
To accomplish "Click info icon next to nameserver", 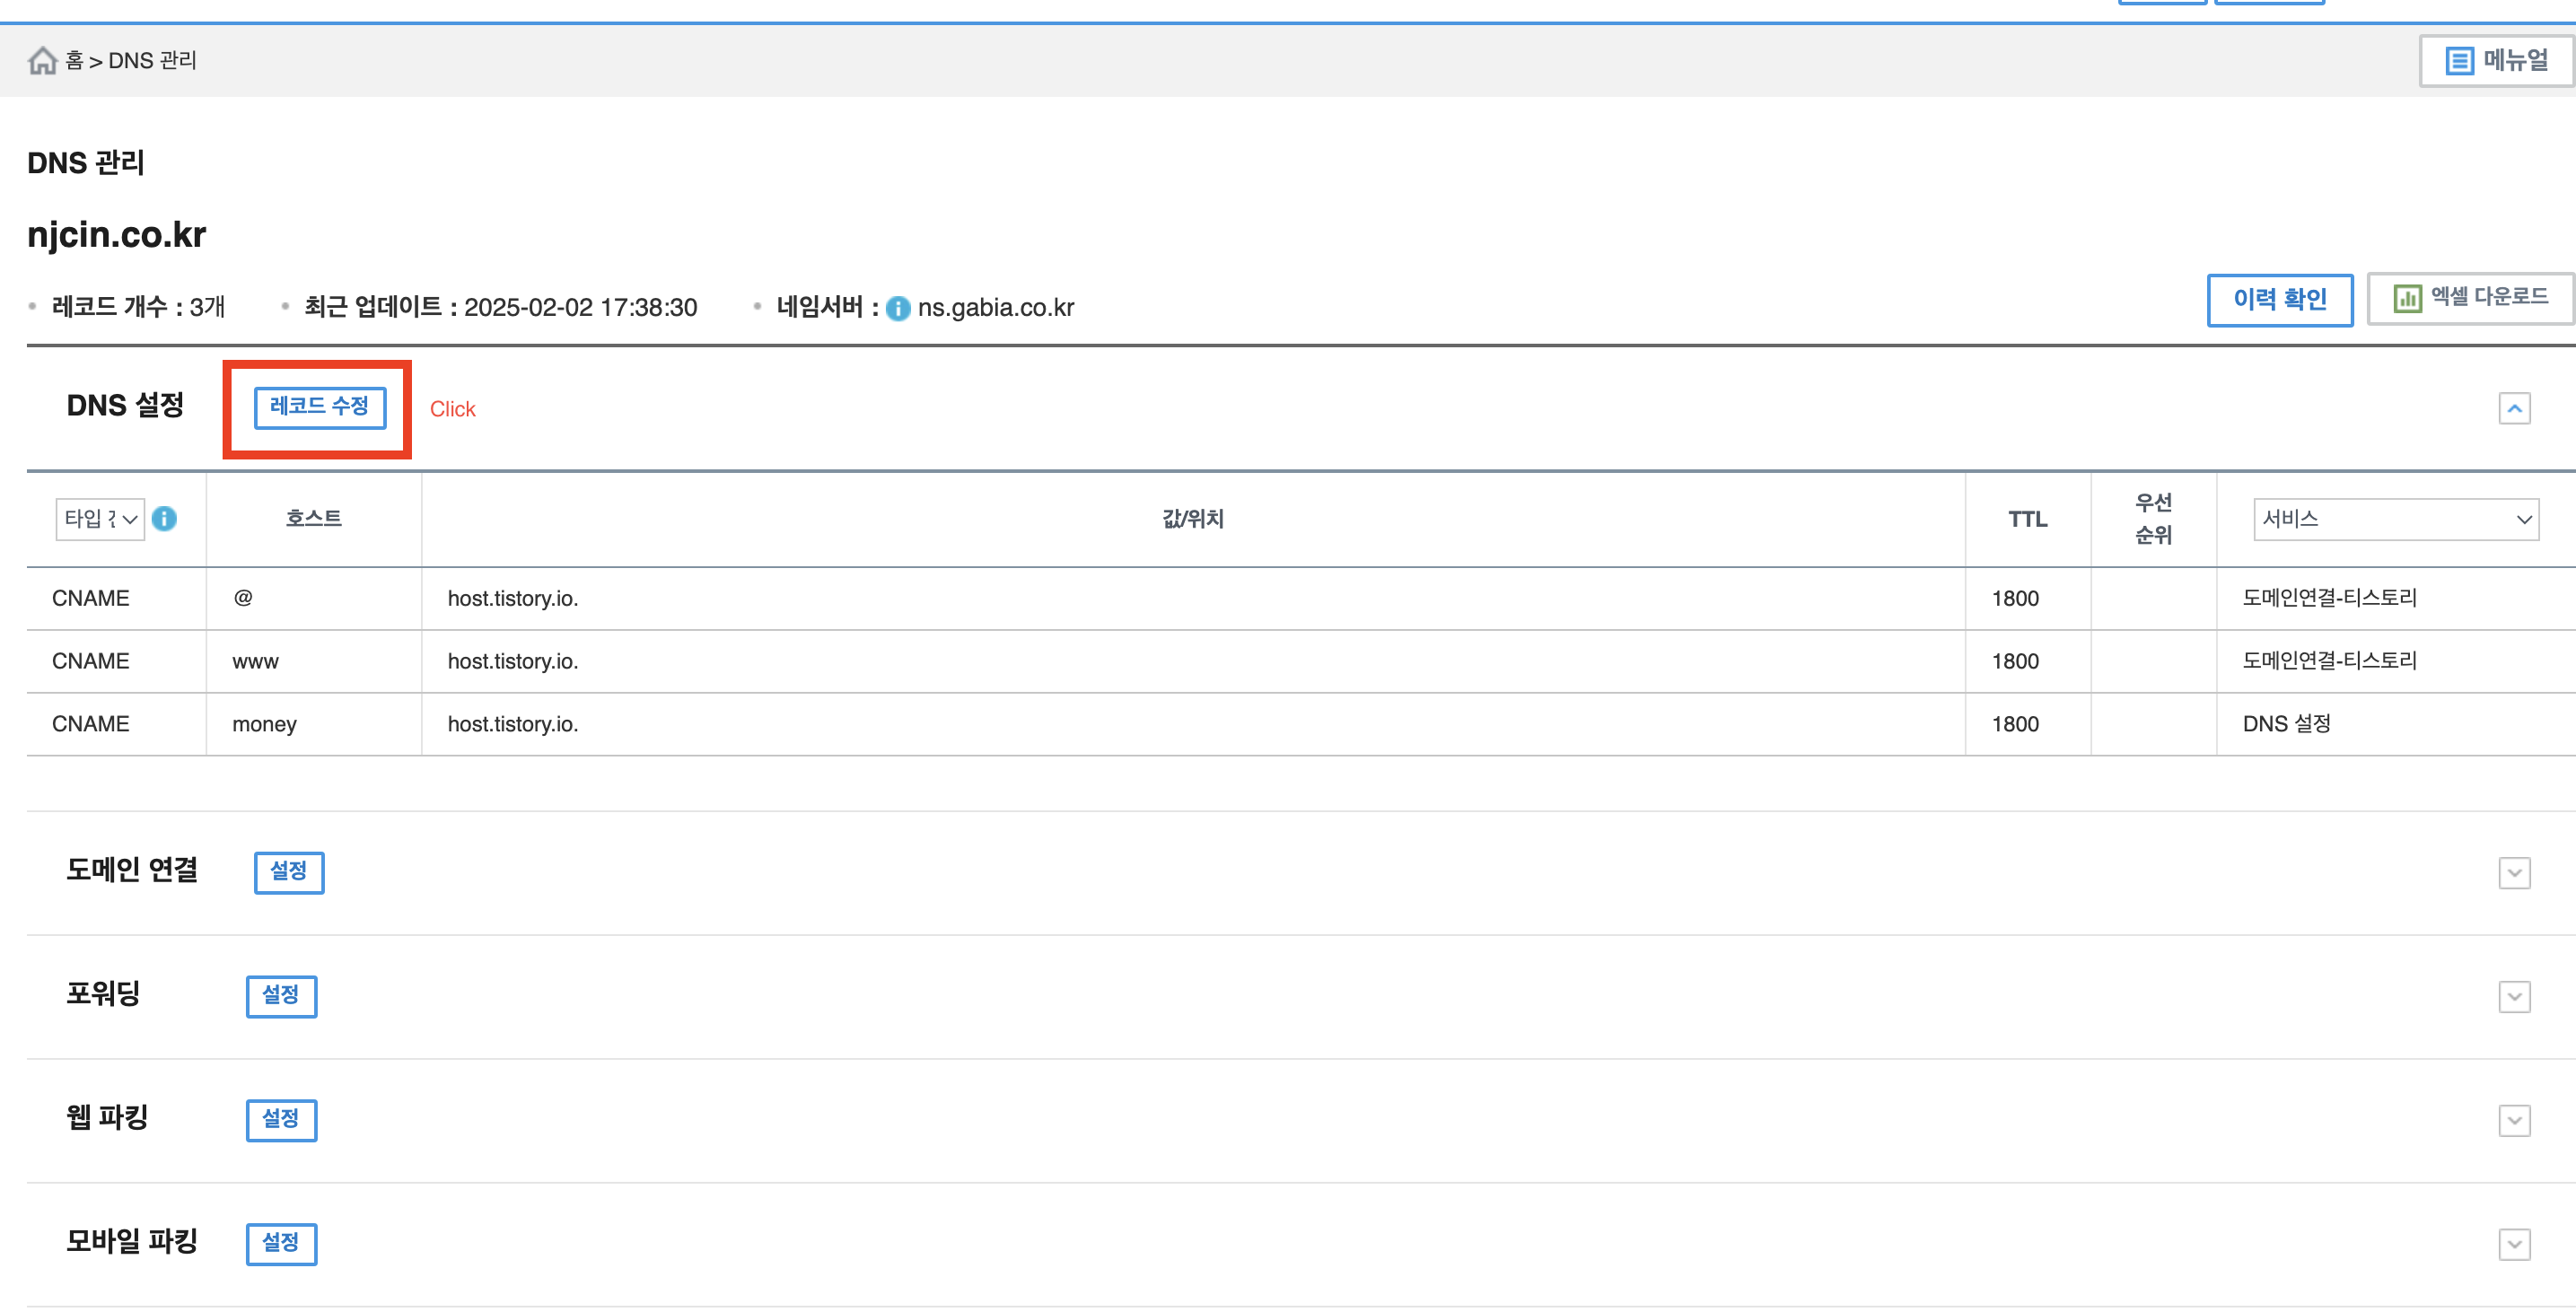I will (x=898, y=308).
